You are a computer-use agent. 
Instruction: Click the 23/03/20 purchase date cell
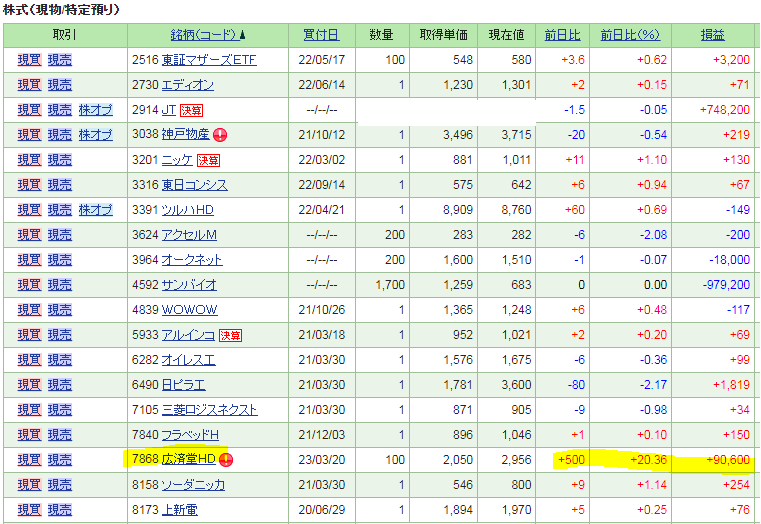point(321,459)
